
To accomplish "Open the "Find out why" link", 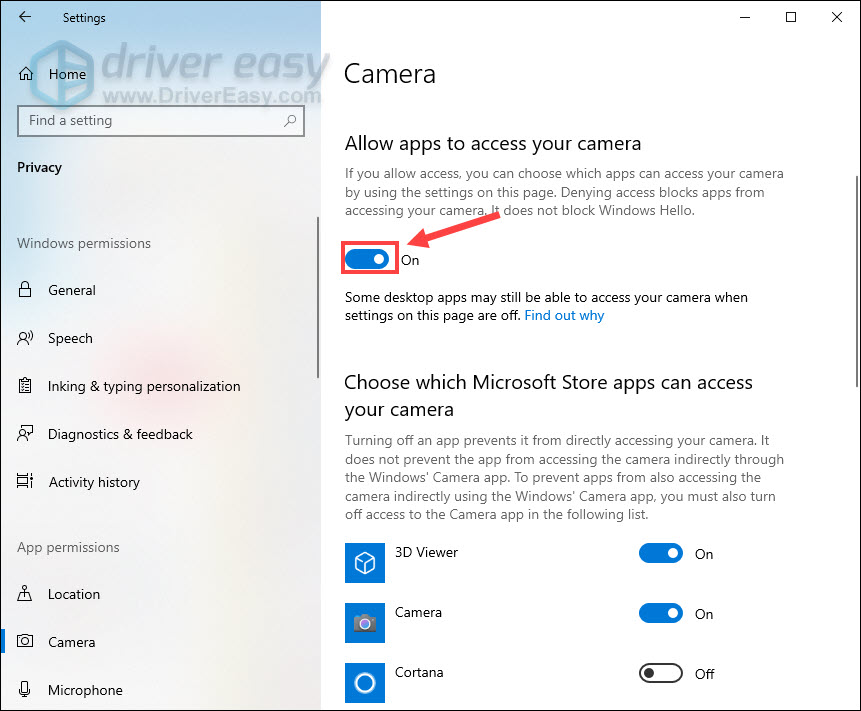I will (564, 315).
